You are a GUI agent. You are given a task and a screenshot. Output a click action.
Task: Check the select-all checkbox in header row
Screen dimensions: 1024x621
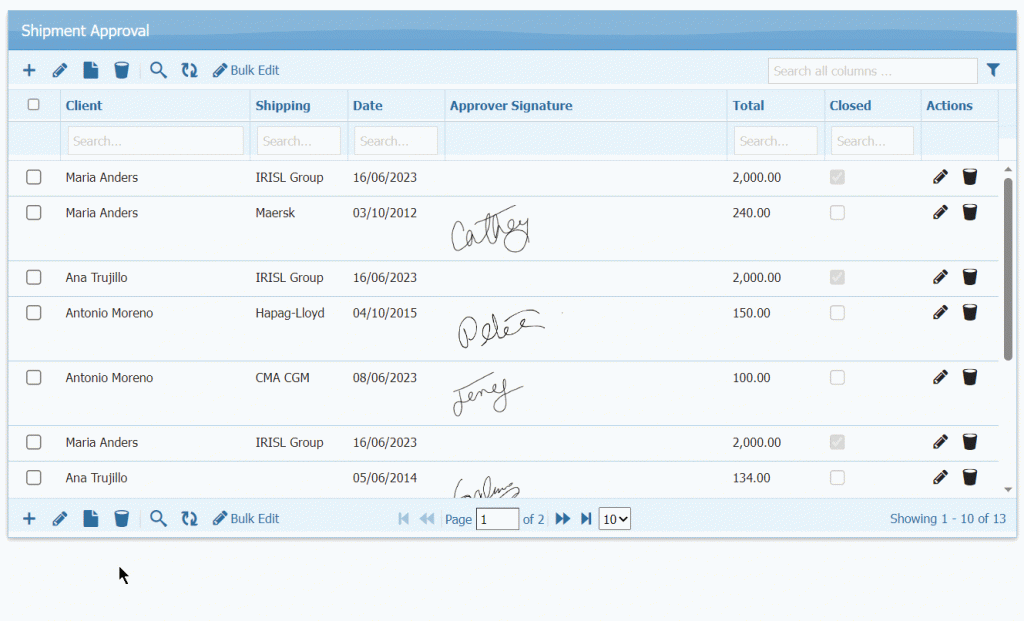pyautogui.click(x=33, y=105)
